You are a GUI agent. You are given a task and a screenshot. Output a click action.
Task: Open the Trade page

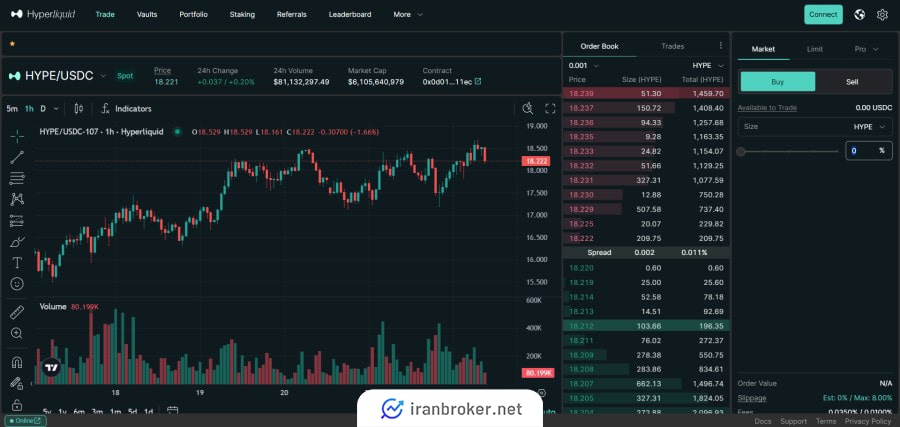pos(105,14)
